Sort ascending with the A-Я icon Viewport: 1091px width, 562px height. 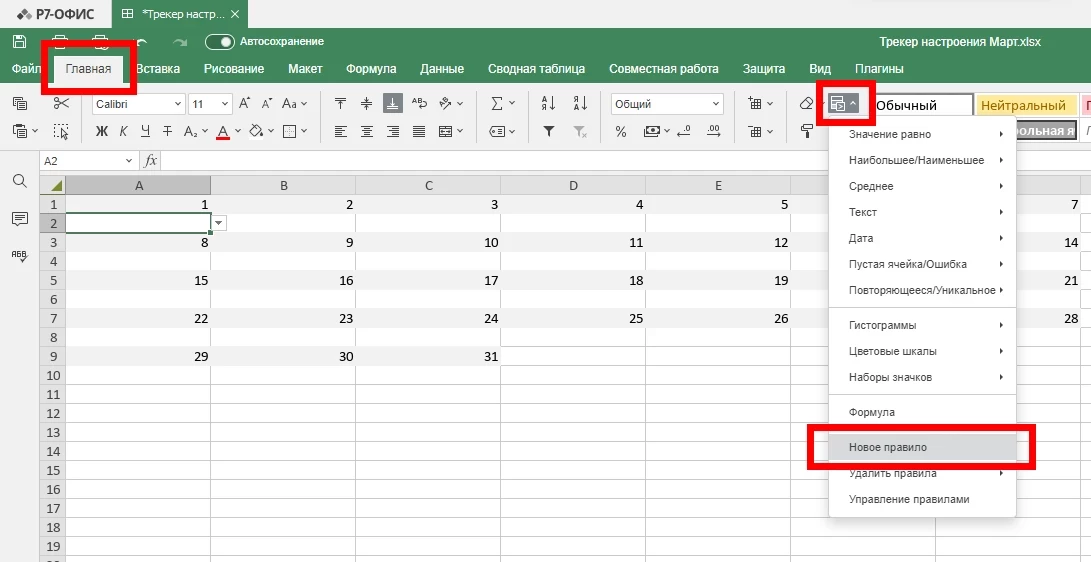point(548,103)
